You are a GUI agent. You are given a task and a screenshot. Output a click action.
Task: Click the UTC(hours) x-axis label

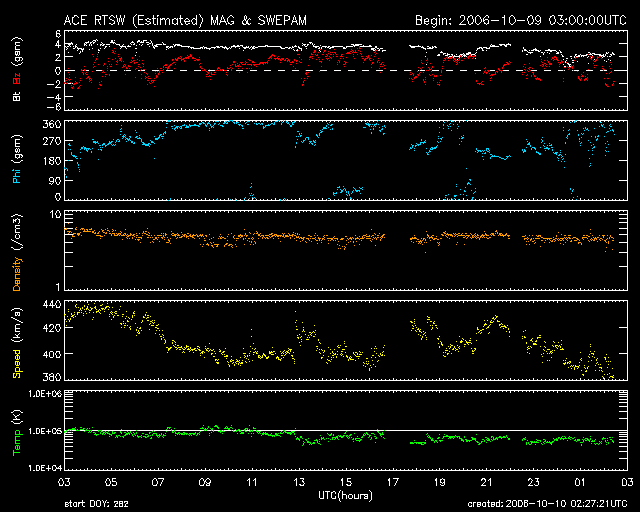(345, 496)
